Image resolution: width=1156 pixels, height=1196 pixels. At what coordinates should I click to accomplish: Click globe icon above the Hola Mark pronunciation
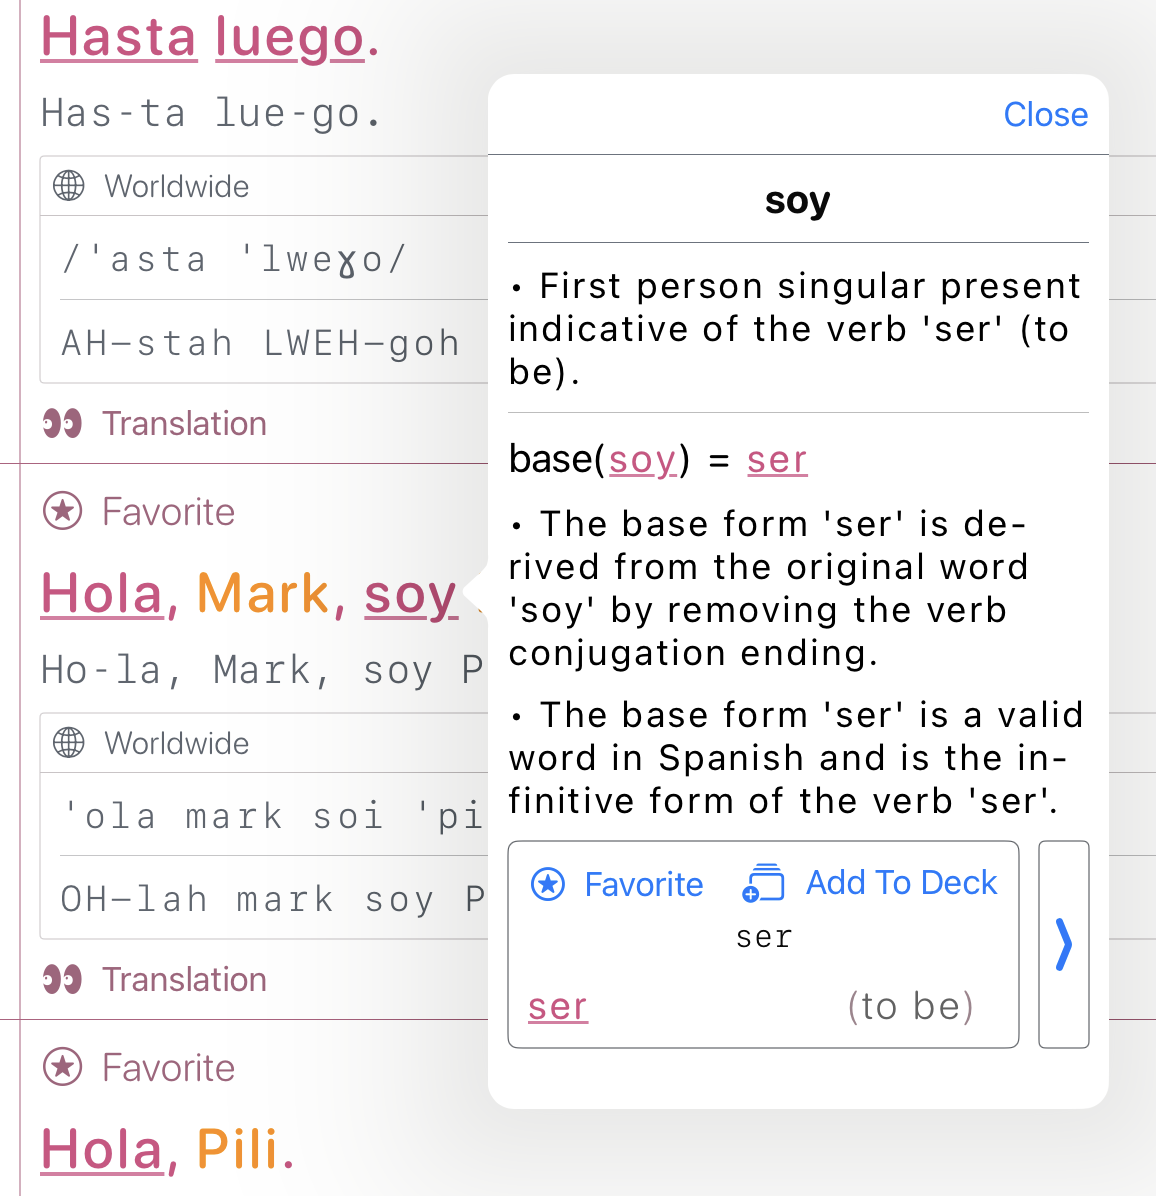[x=69, y=743]
